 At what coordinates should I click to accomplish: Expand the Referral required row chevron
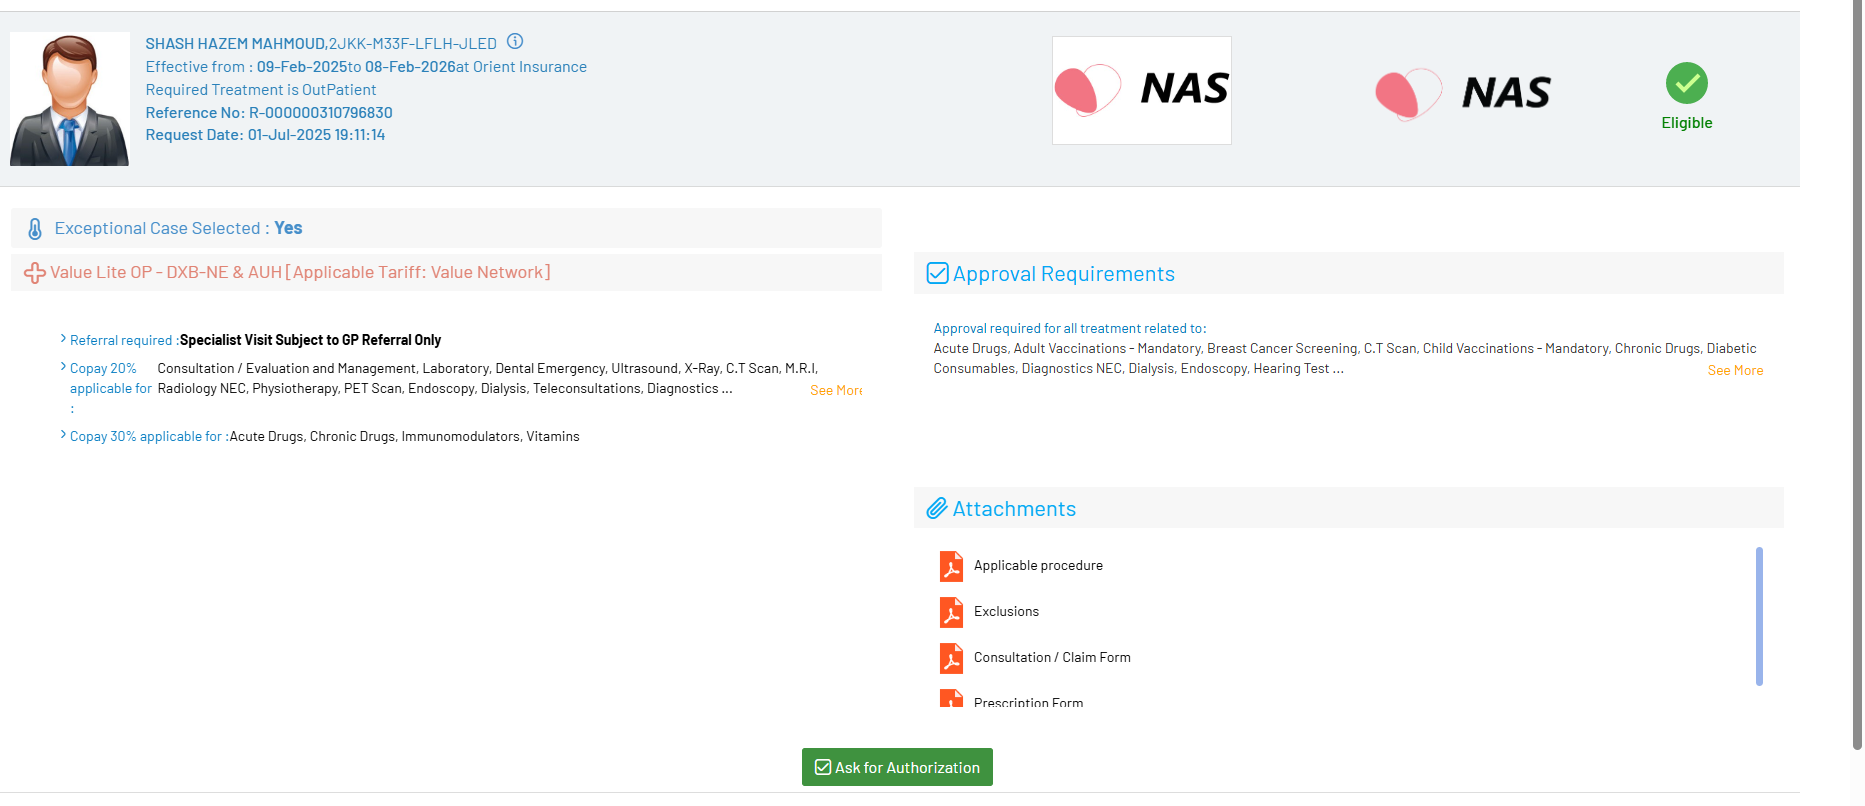coord(63,339)
